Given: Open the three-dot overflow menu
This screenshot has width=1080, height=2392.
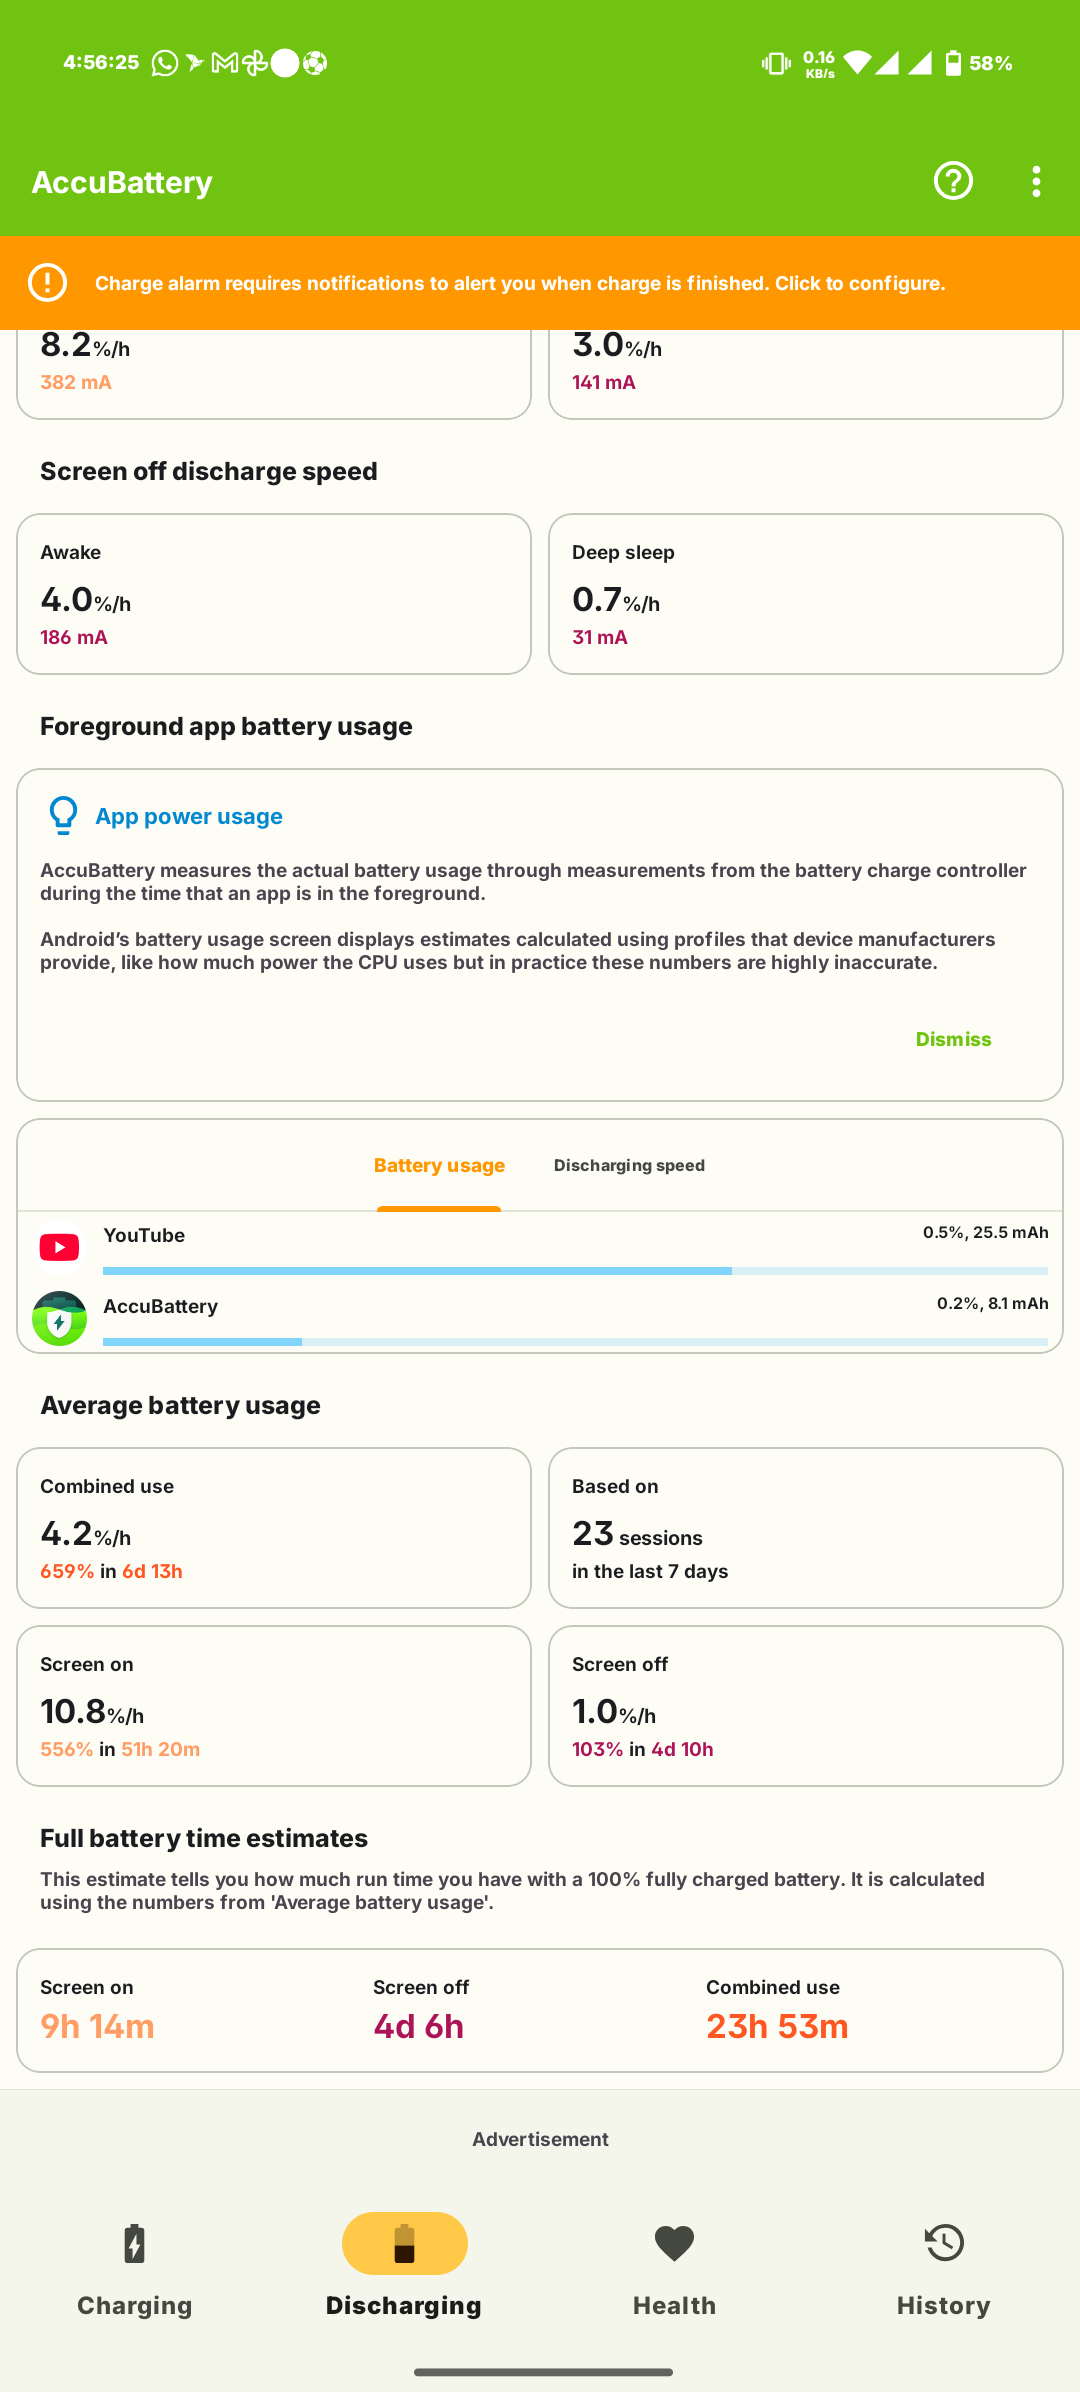Looking at the screenshot, I should pyautogui.click(x=1036, y=181).
